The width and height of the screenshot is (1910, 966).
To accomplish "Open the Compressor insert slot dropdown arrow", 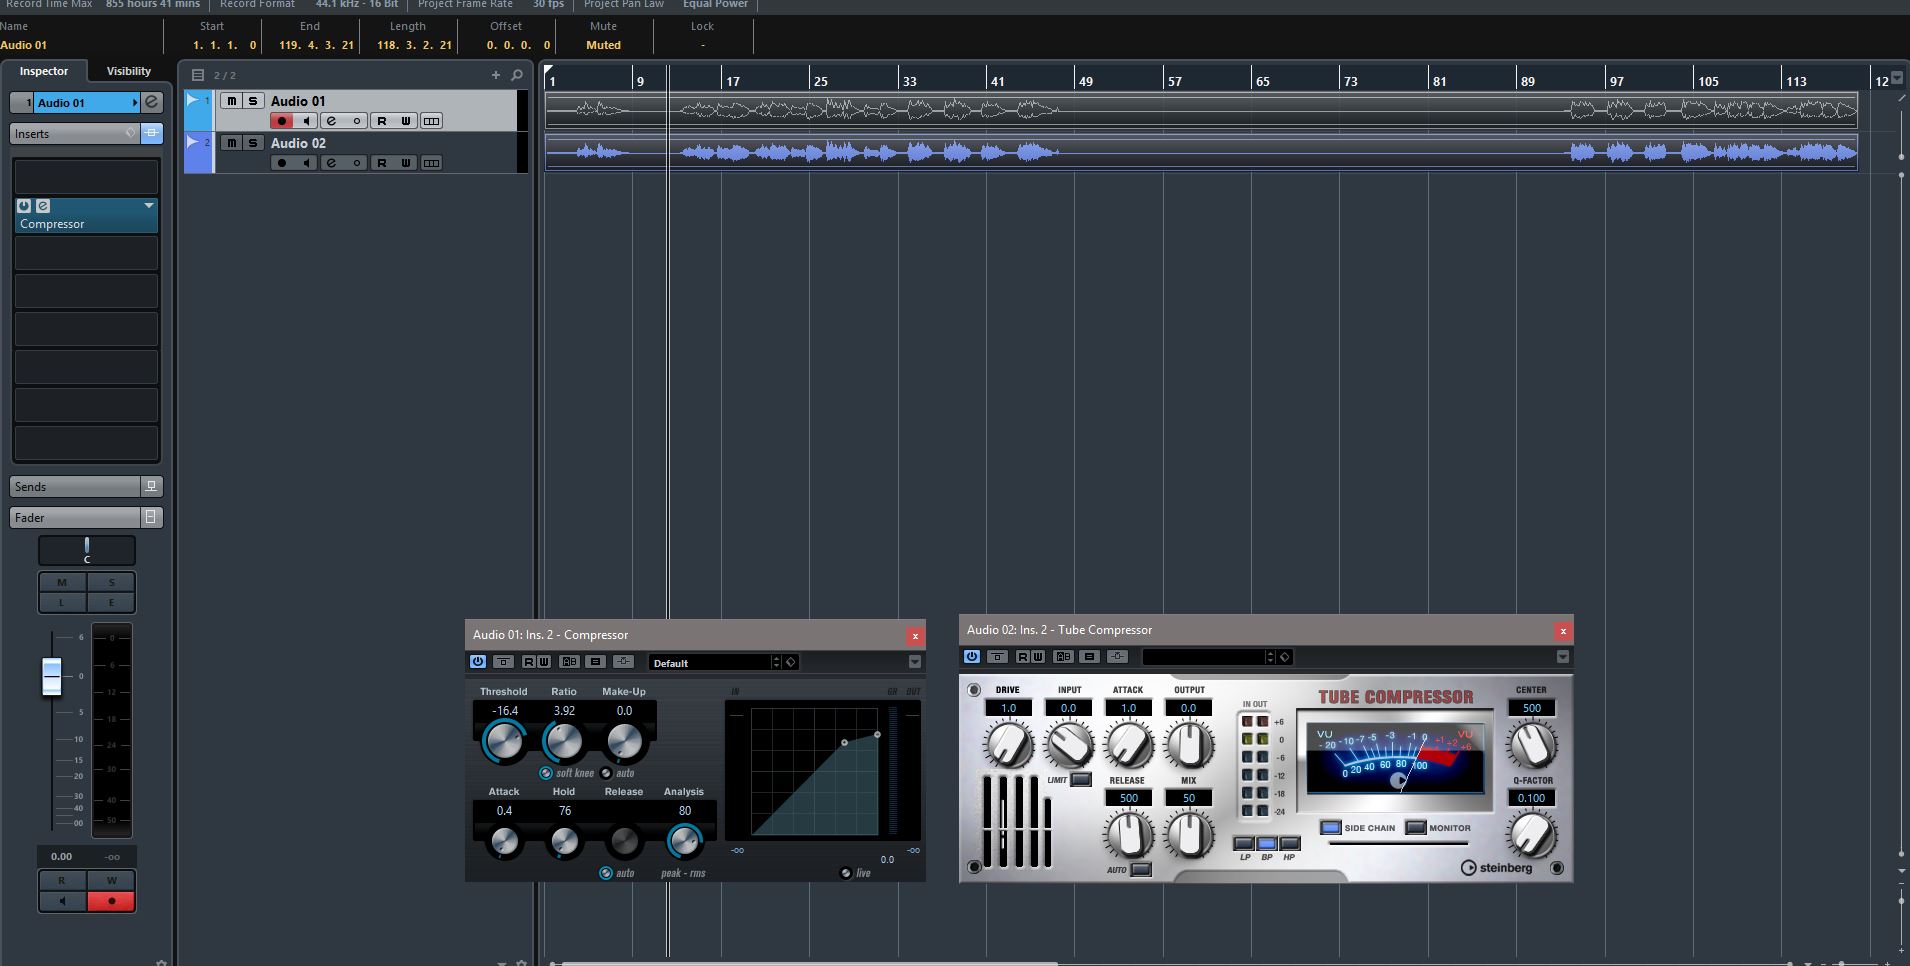I will tap(149, 206).
